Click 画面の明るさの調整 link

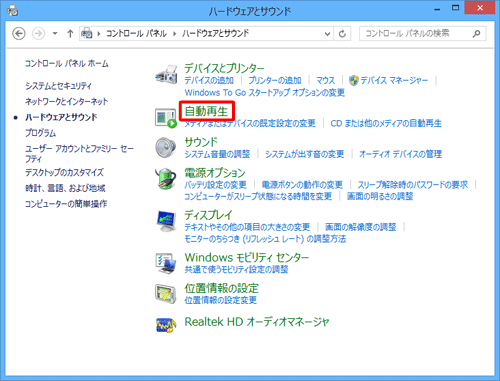point(380,196)
